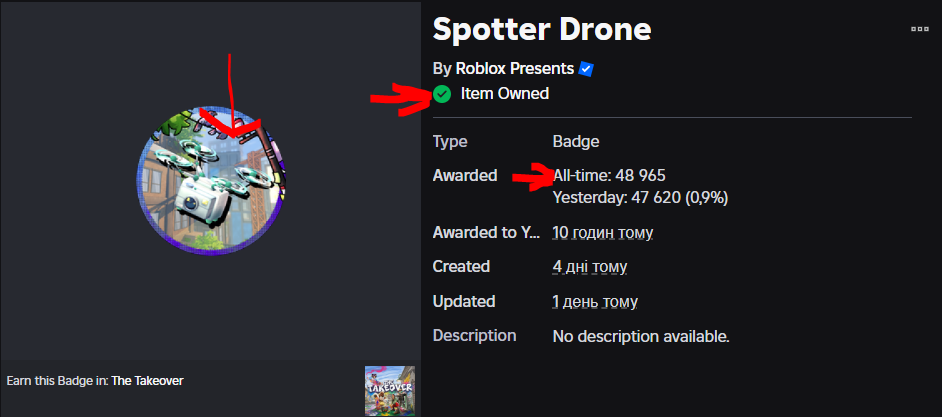Click the green Item Owned checkmark

point(442,94)
